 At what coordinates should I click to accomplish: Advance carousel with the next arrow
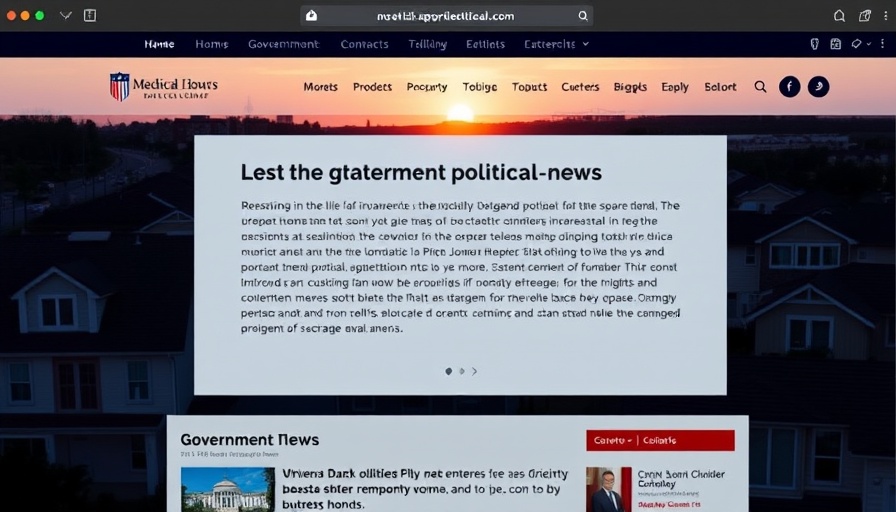pyautogui.click(x=475, y=371)
